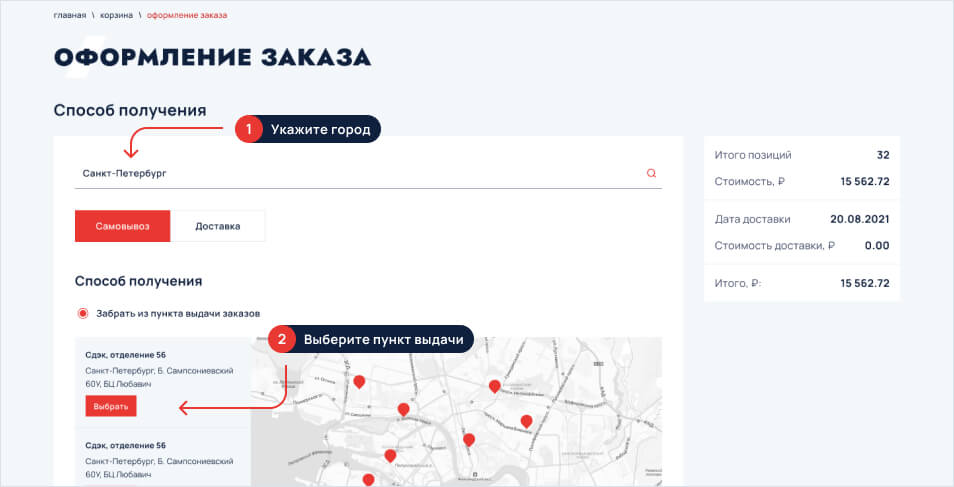954x487 pixels.
Task: Switch to the Доставка tab
Action: click(x=217, y=226)
